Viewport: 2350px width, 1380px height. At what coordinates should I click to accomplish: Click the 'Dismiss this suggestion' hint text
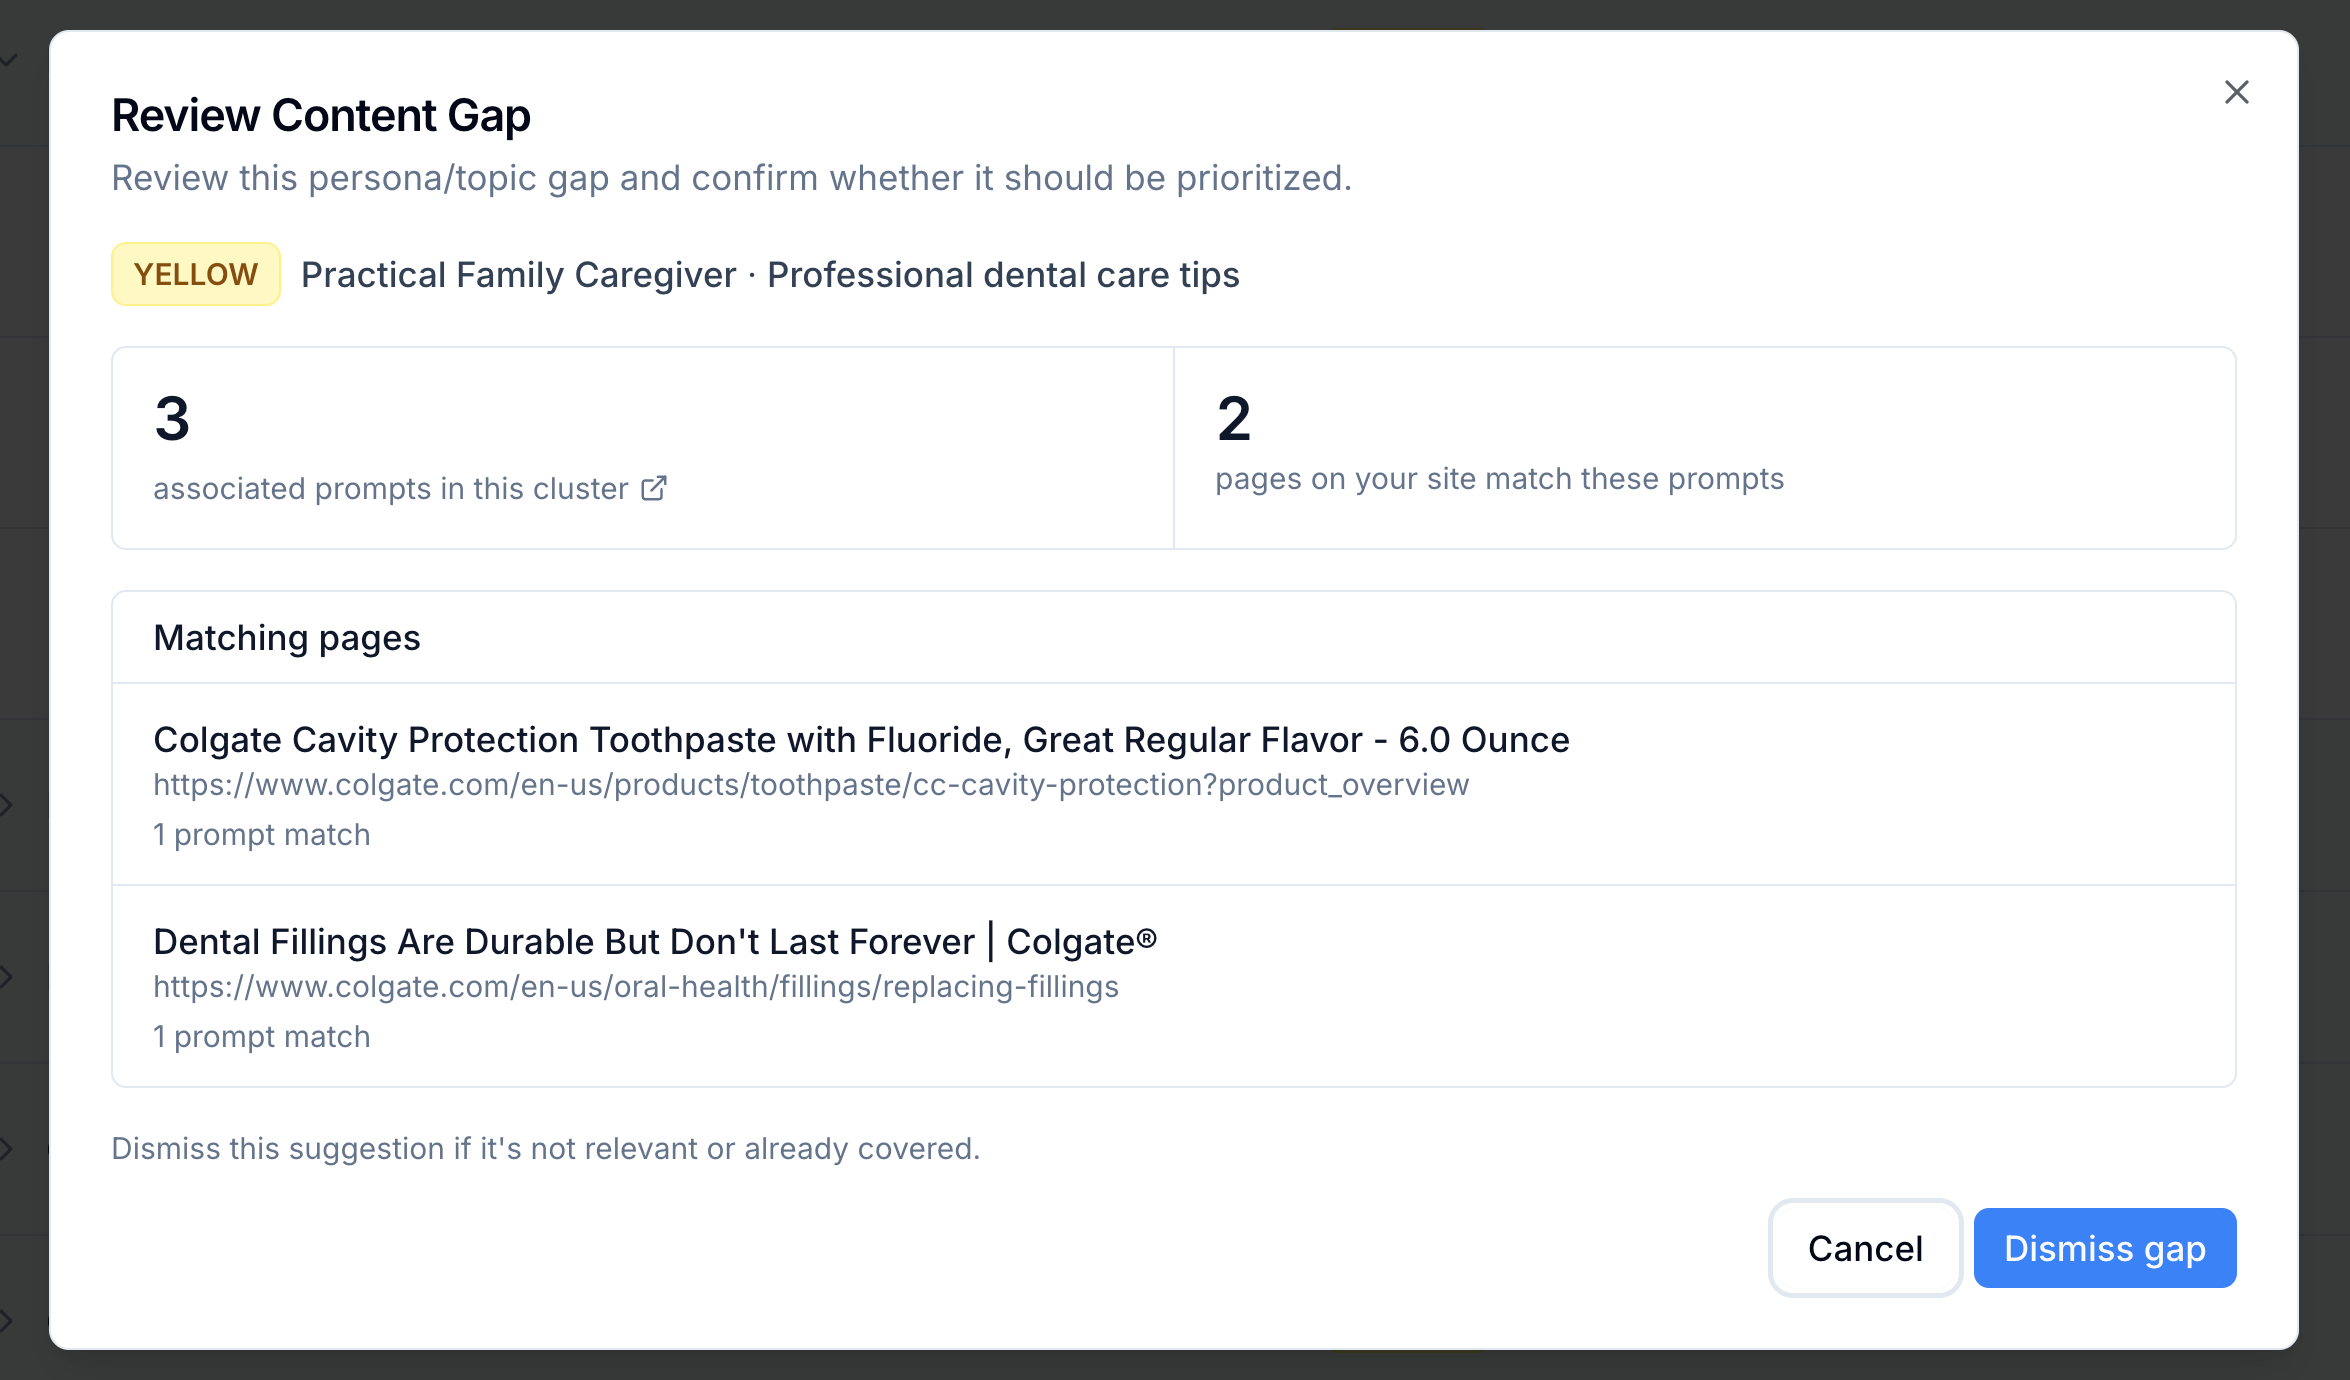545,1149
